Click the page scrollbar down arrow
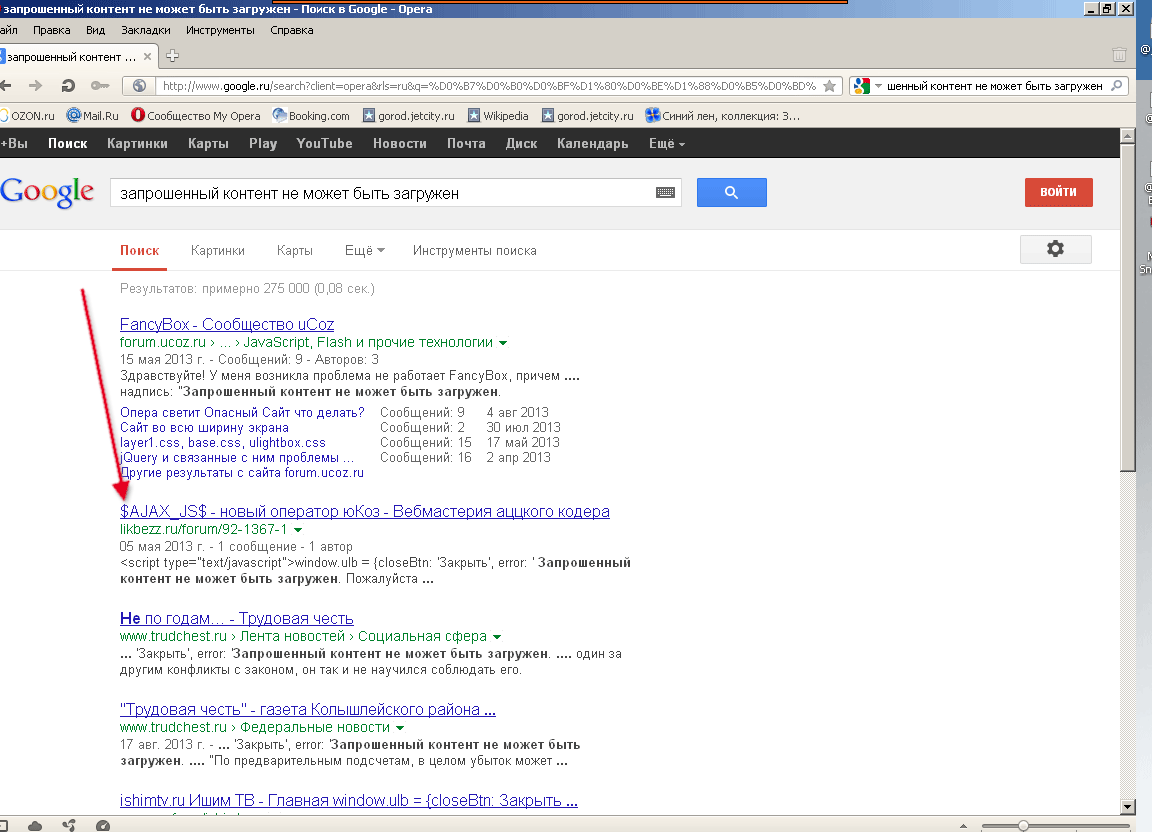The image size is (1152, 832). coord(1128,806)
